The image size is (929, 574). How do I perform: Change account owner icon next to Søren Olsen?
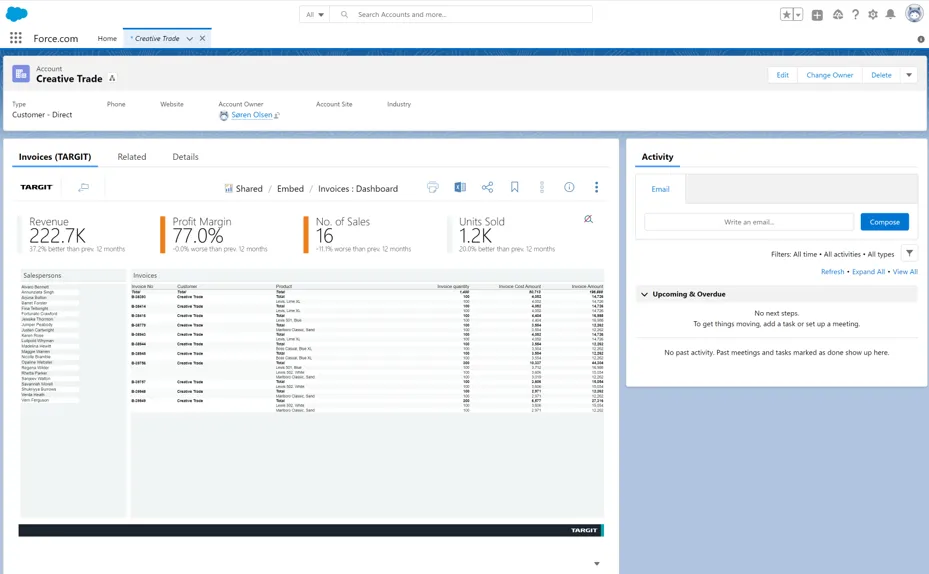click(277, 116)
